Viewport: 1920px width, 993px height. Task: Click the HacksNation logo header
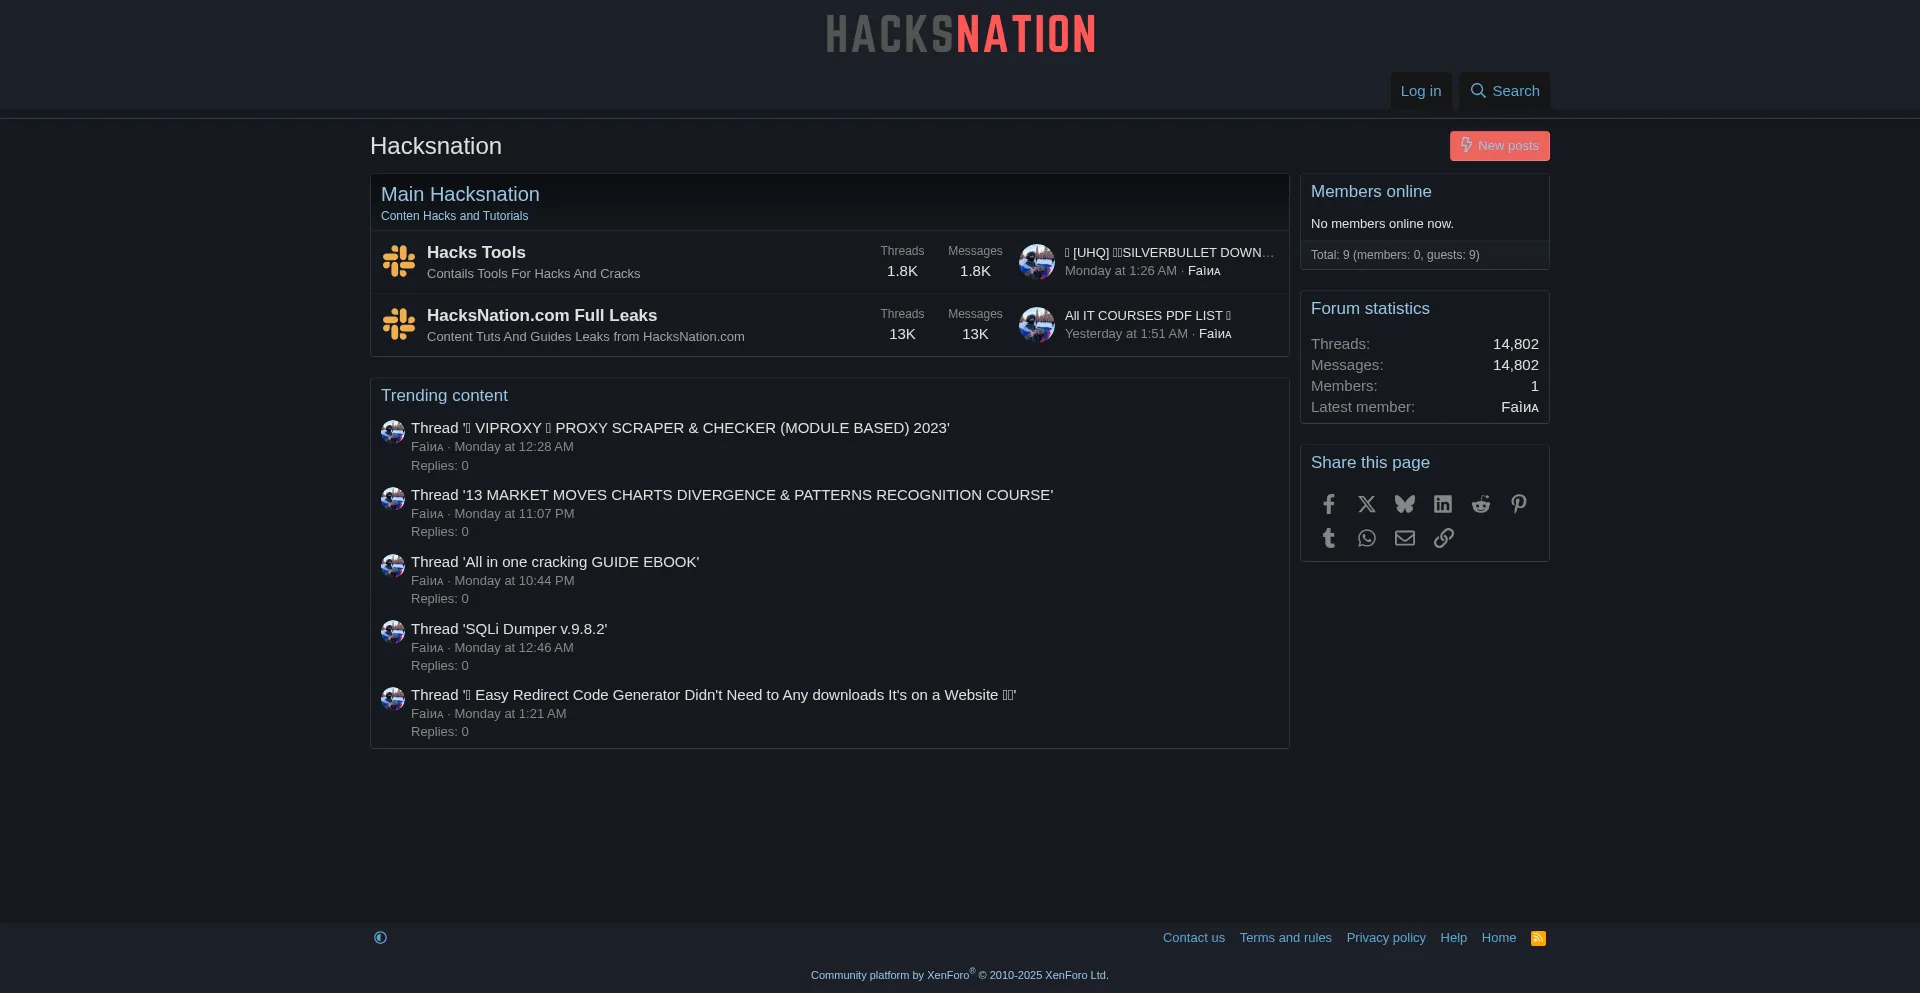click(x=960, y=35)
